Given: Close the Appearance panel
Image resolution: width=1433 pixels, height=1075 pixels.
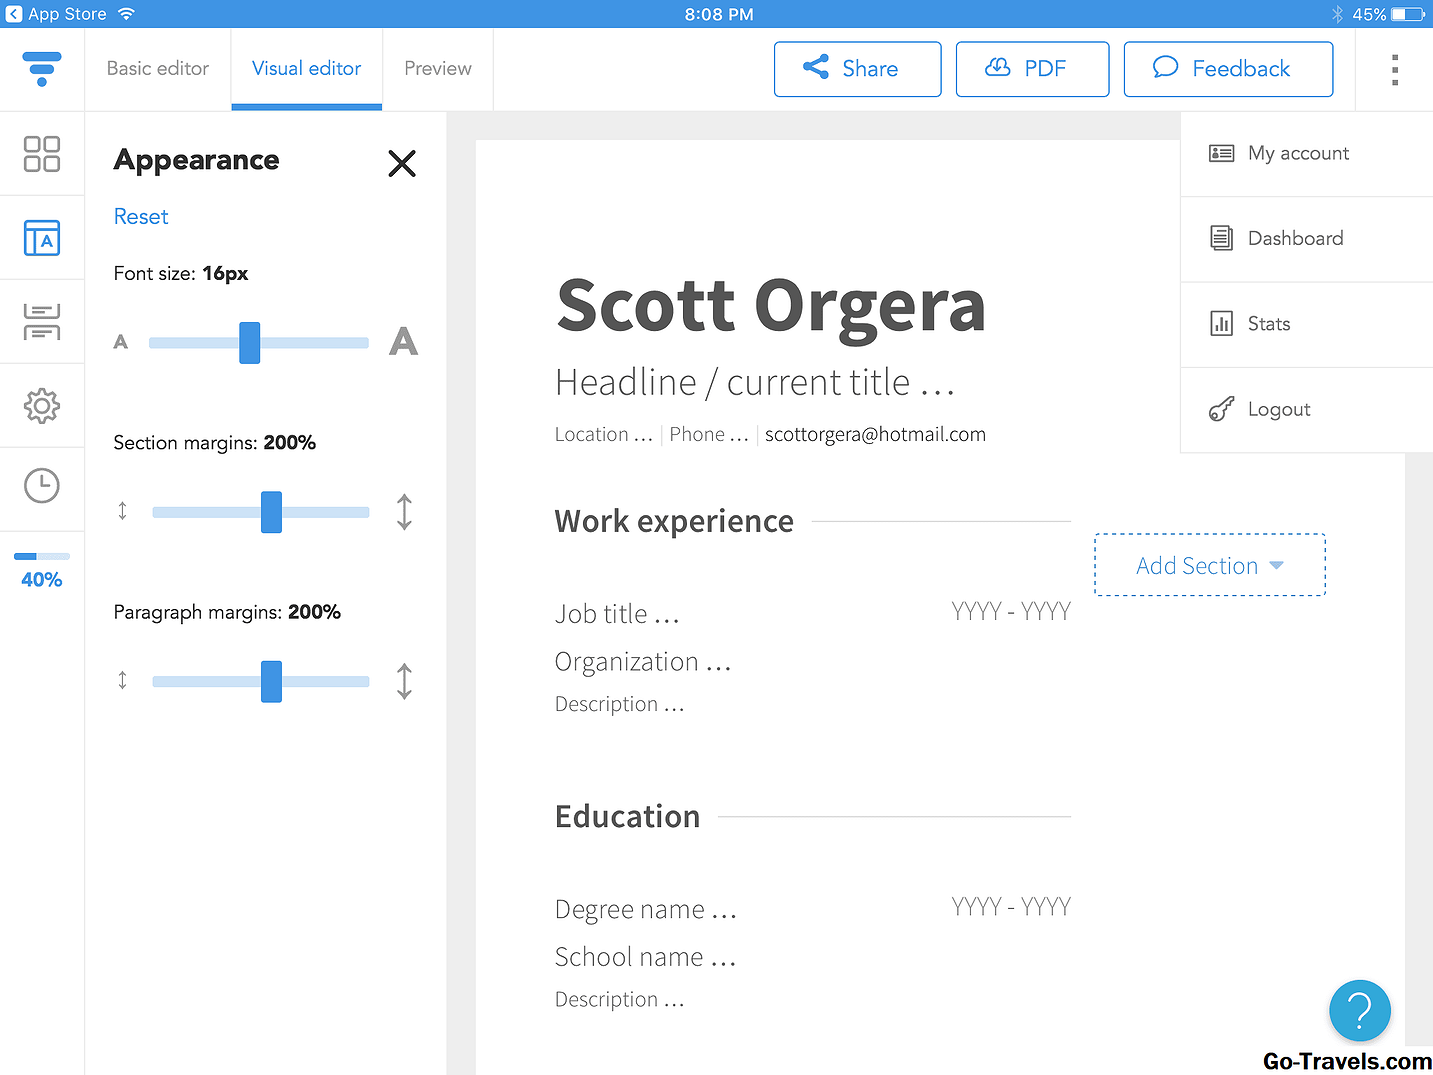Looking at the screenshot, I should 402,163.
